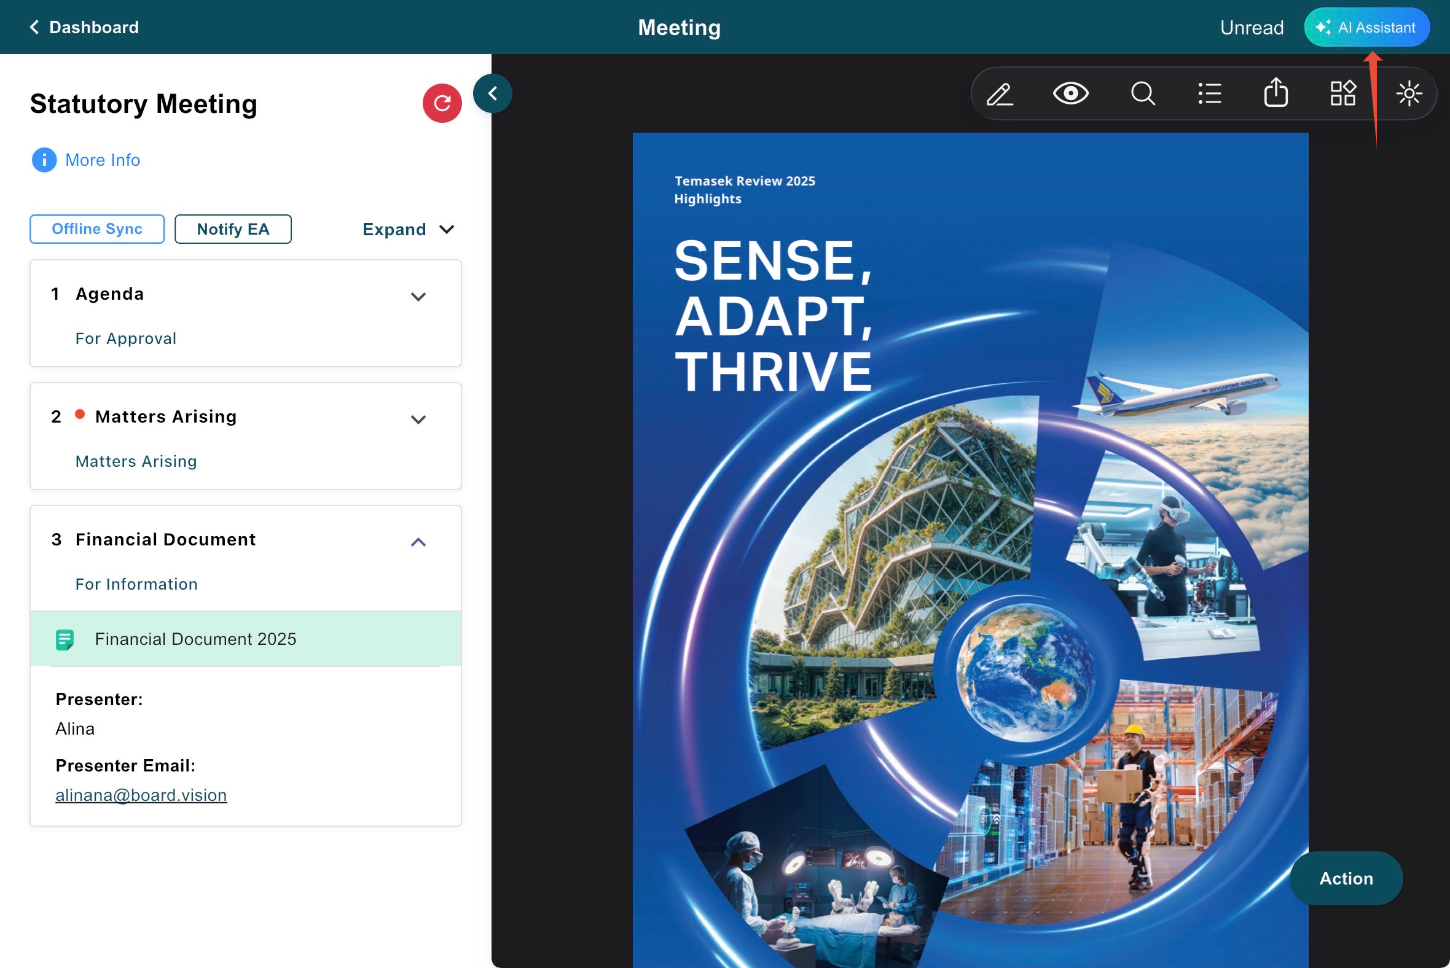Click the Action button
Viewport: 1450px width, 968px height.
click(x=1346, y=878)
